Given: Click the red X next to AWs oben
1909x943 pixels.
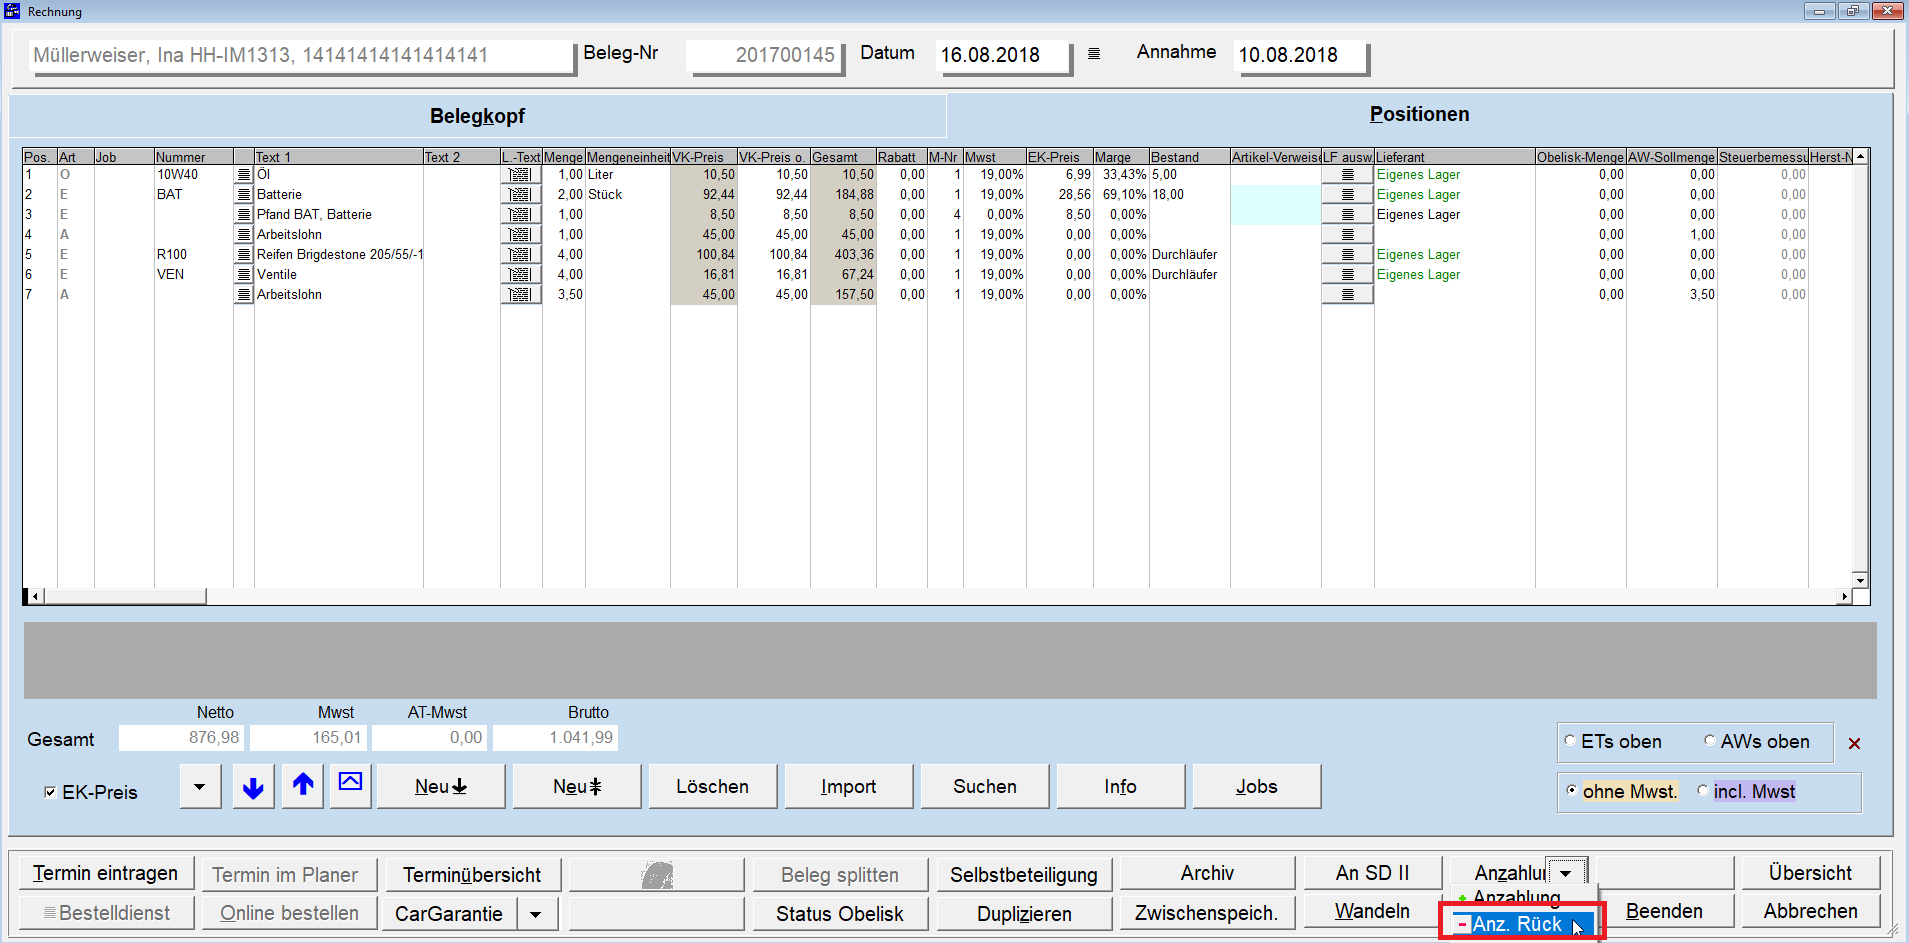Looking at the screenshot, I should tap(1854, 743).
